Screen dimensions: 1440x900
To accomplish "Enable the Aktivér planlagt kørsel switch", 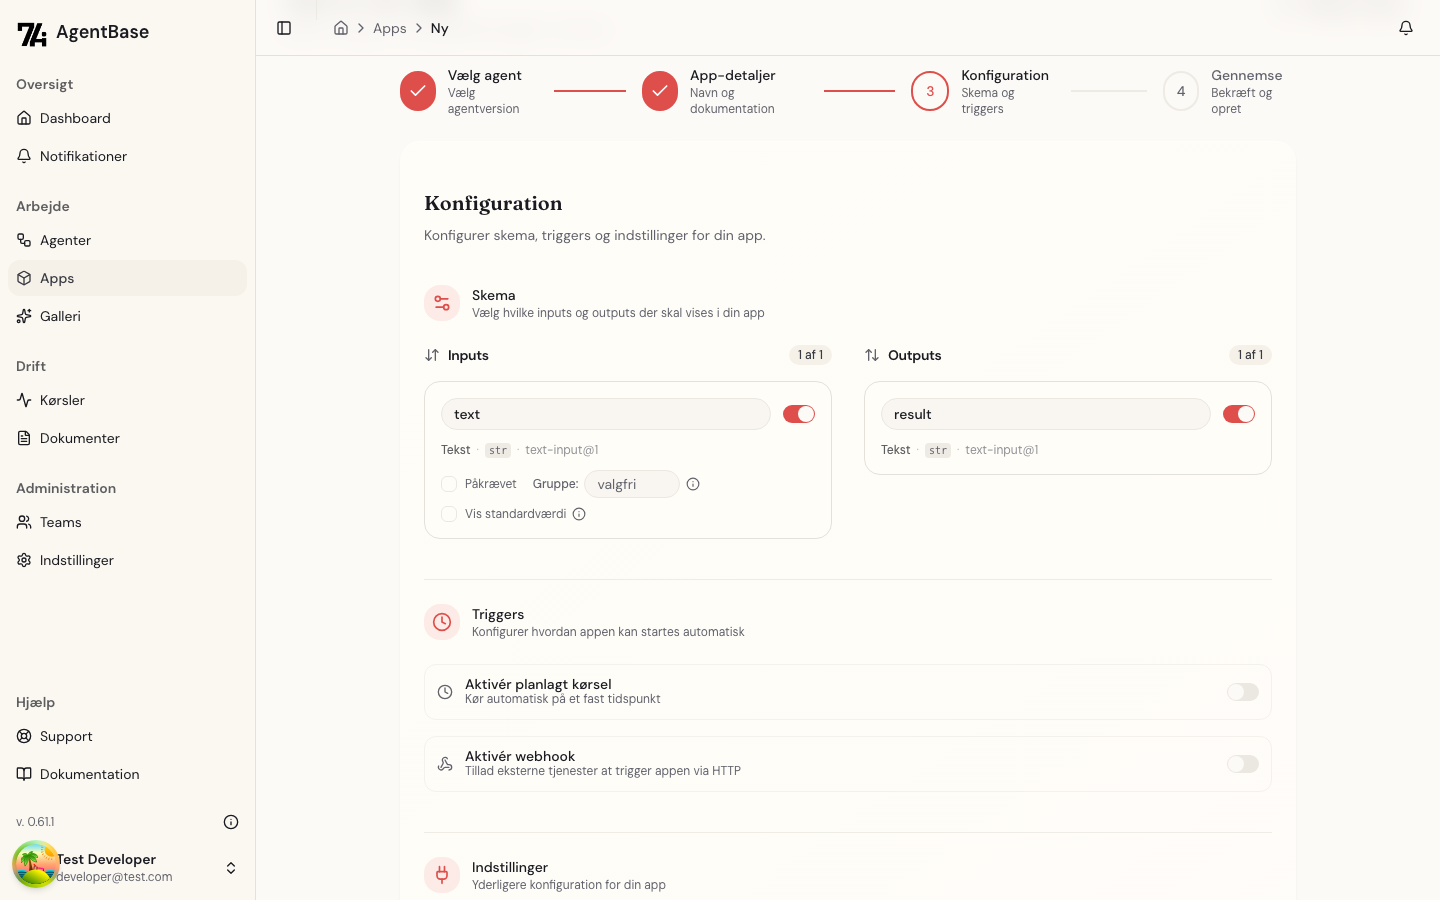I will (x=1242, y=692).
